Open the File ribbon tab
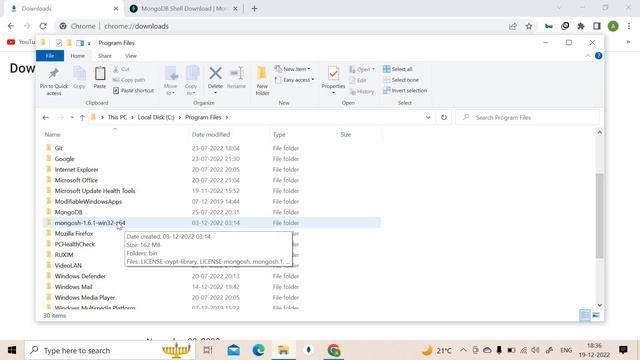This screenshot has width=640, height=360. [x=50, y=56]
